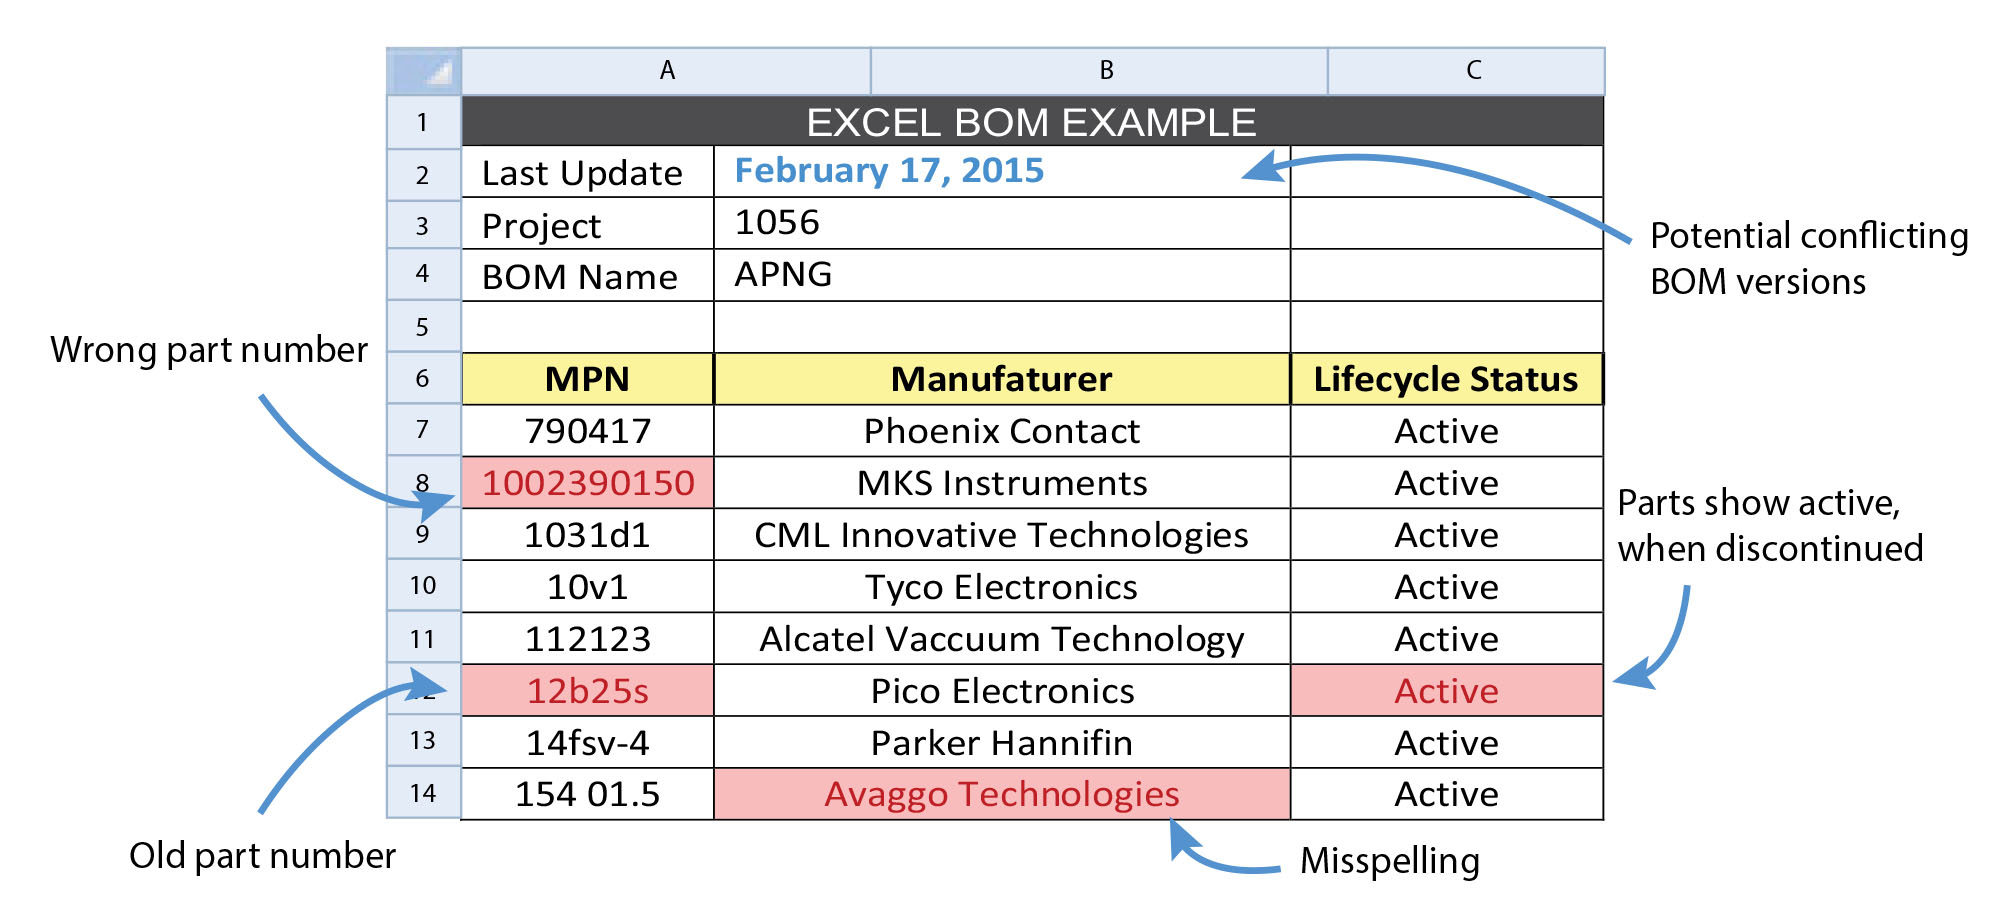Select the February 17, 2015 date cell

pos(1002,172)
